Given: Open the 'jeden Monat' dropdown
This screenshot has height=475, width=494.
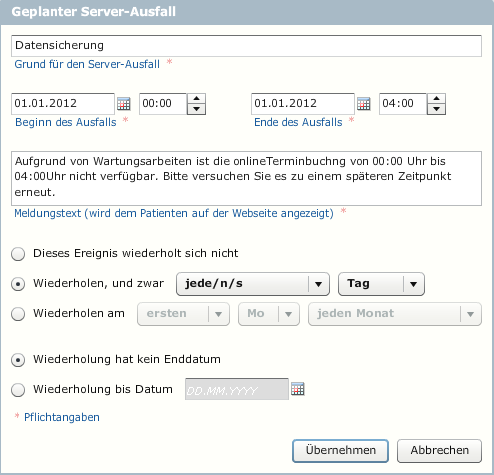Looking at the screenshot, I should 395,314.
